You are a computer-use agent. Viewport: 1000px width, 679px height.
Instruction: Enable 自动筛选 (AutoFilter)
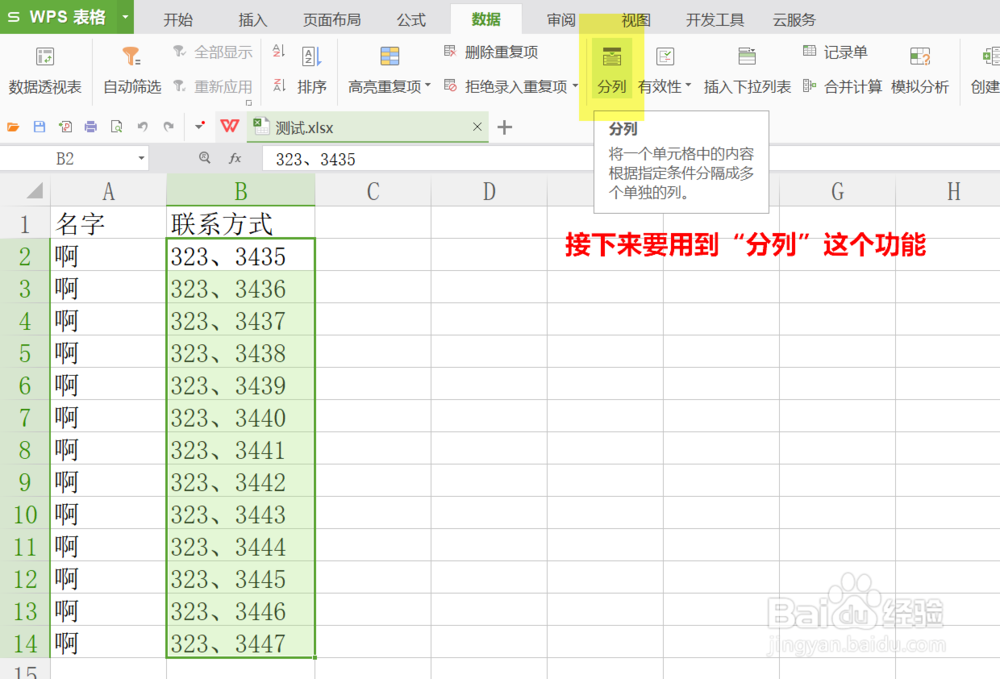point(131,70)
